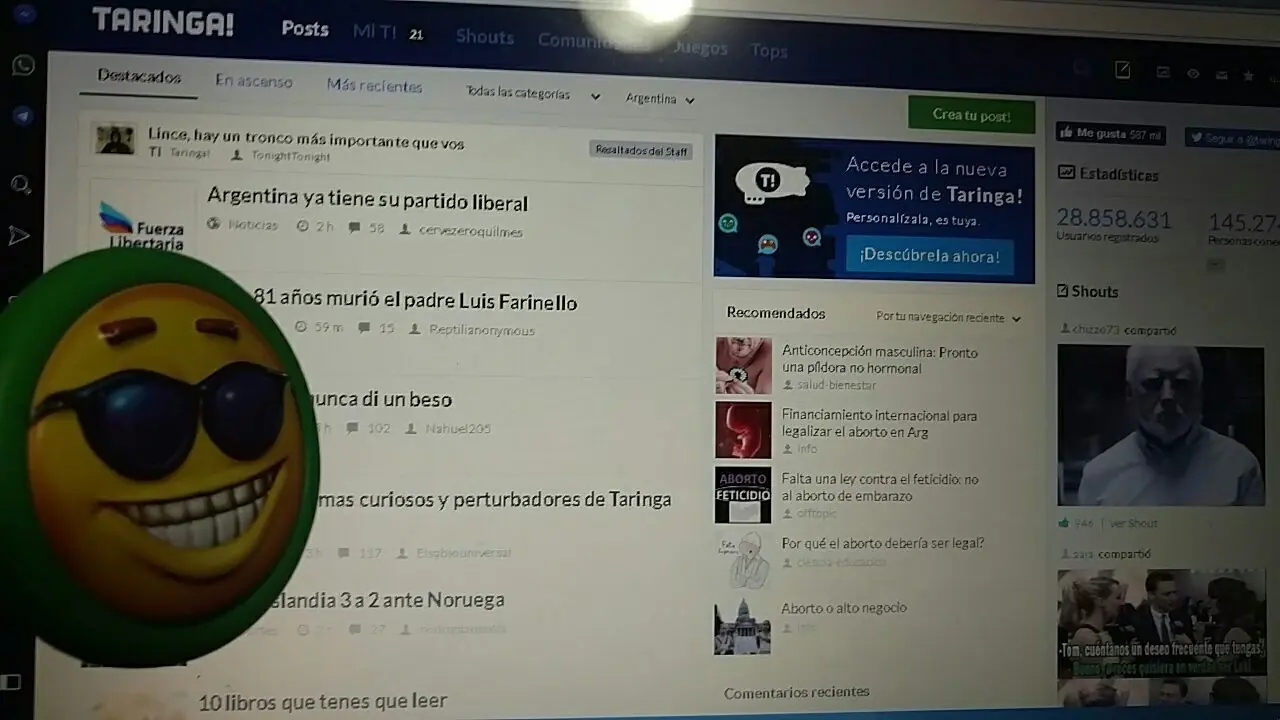This screenshot has height=720, width=1280.
Task: Click the ver Shout link
Action: coord(1133,523)
